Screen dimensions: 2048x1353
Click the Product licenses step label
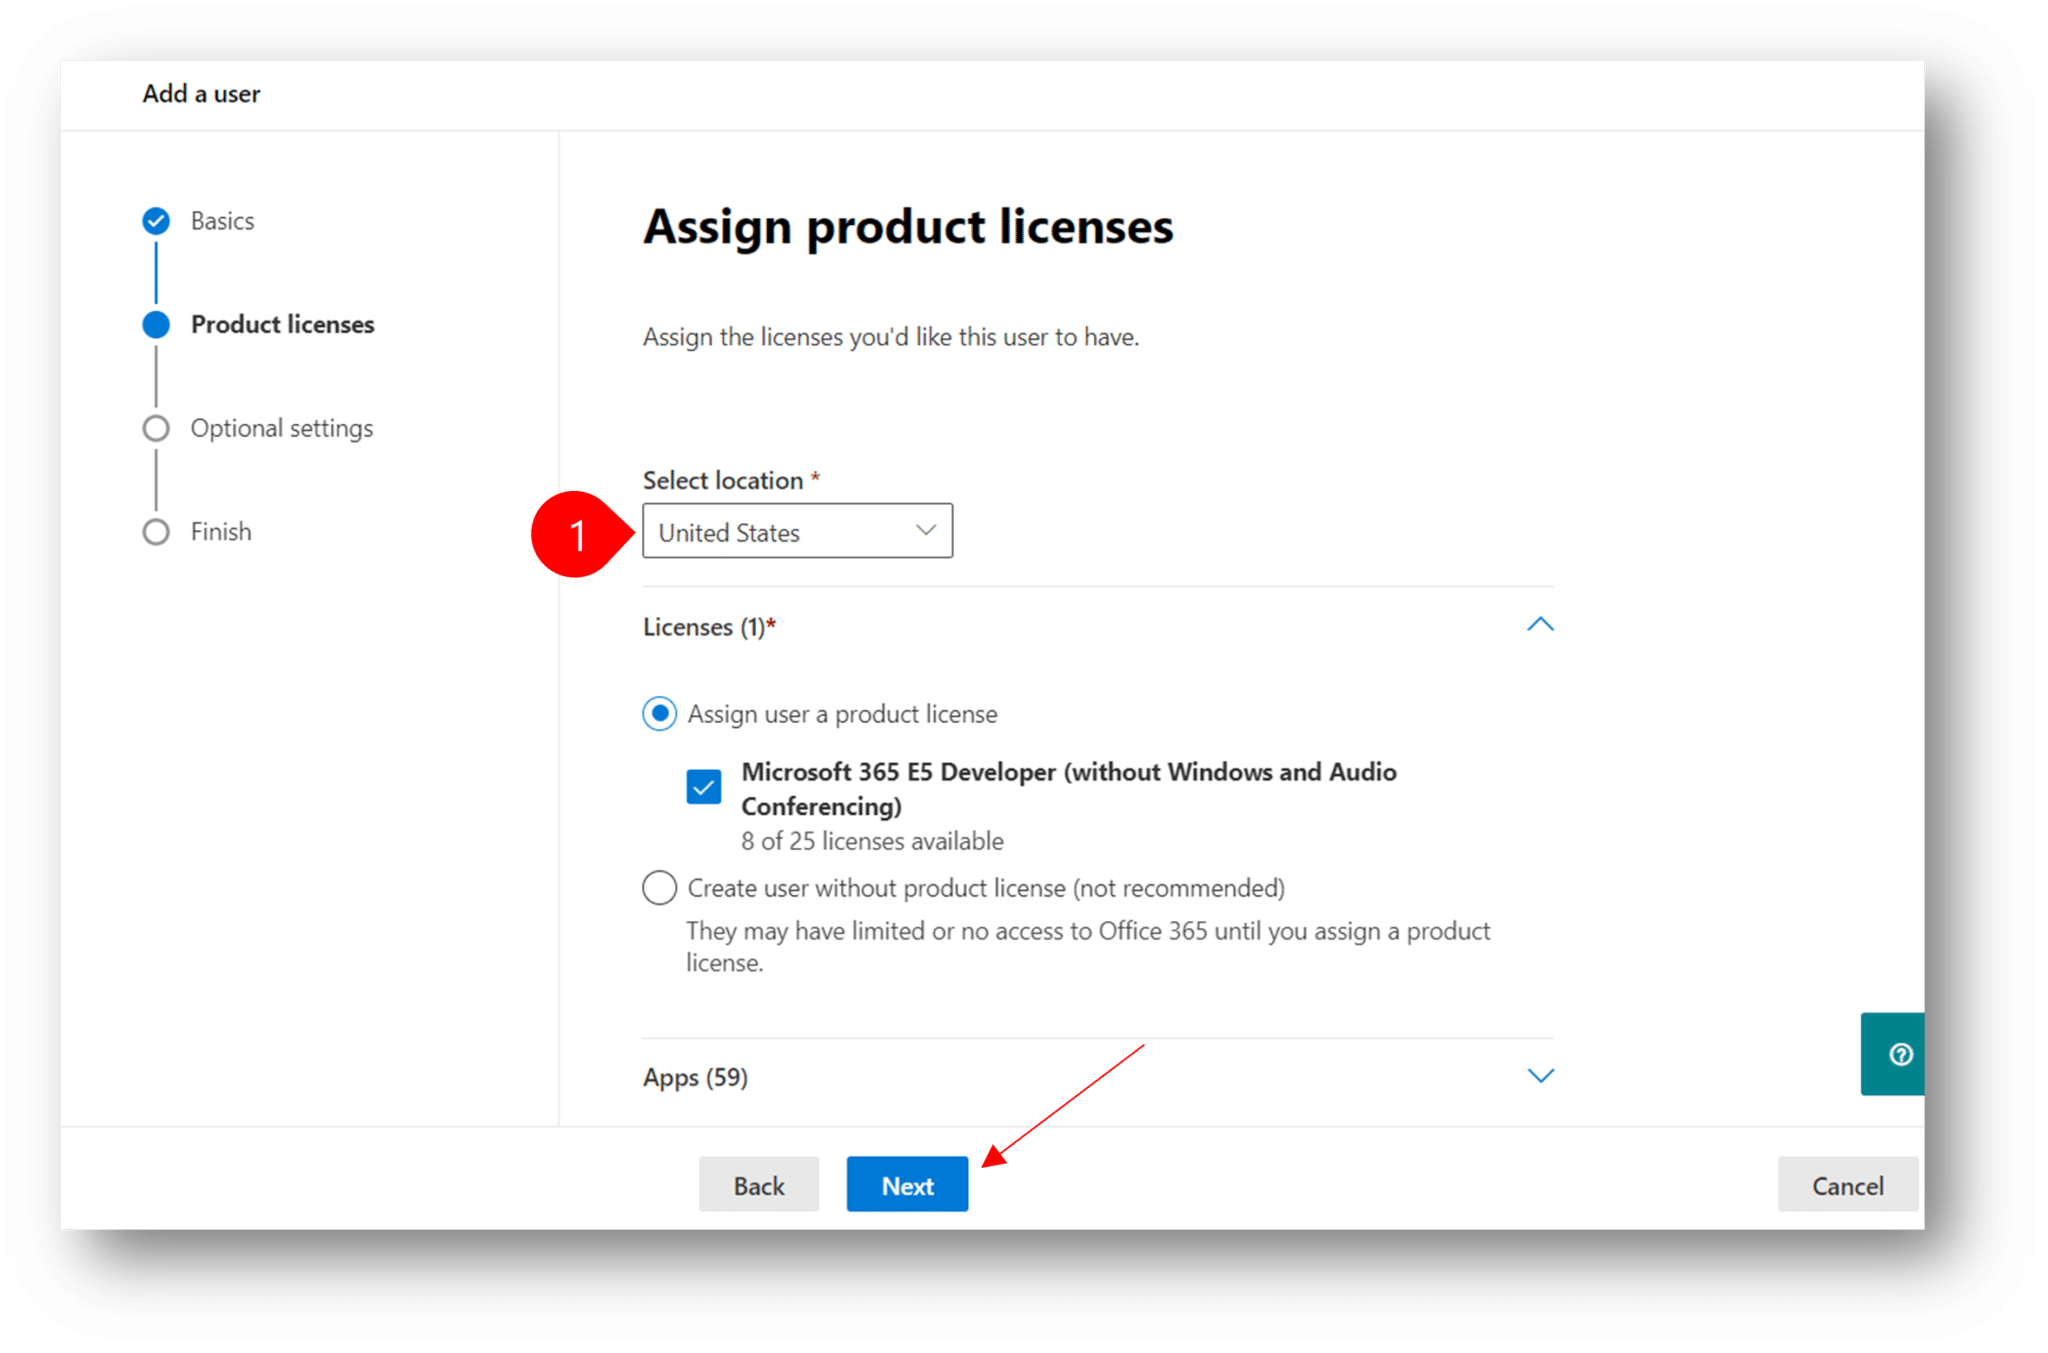tap(282, 325)
